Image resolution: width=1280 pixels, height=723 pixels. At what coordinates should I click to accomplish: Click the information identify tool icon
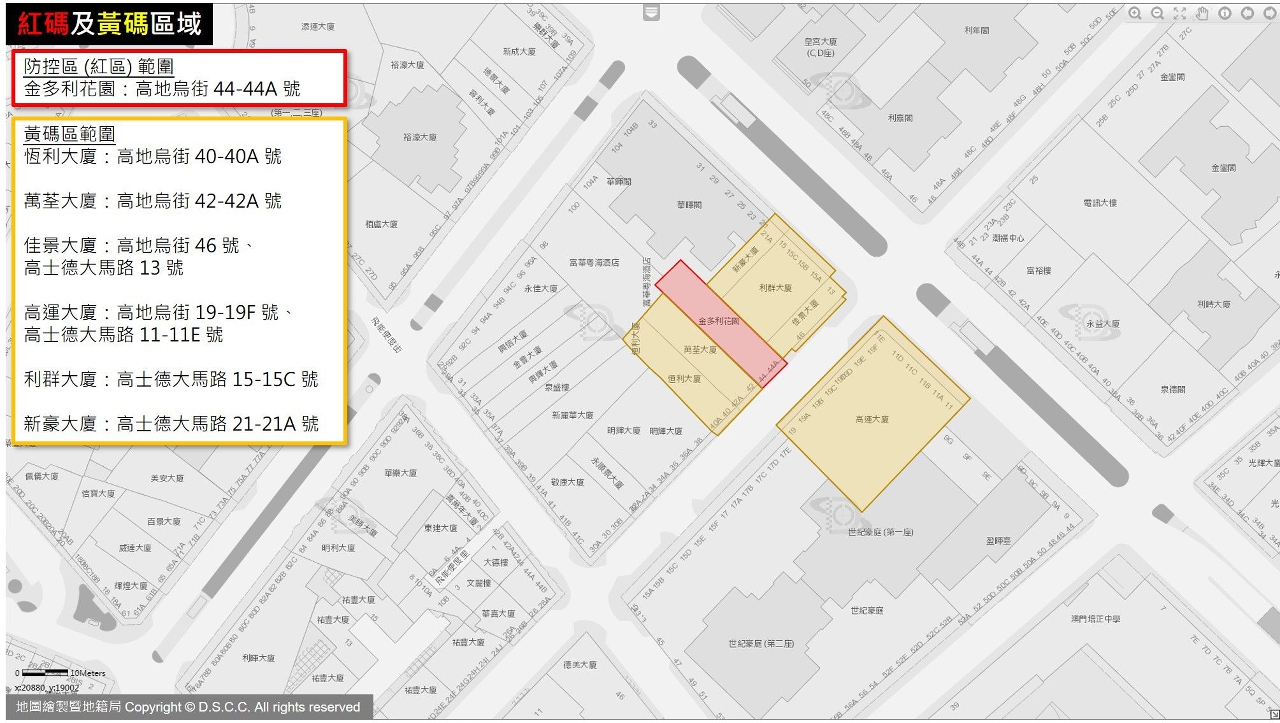click(1225, 13)
